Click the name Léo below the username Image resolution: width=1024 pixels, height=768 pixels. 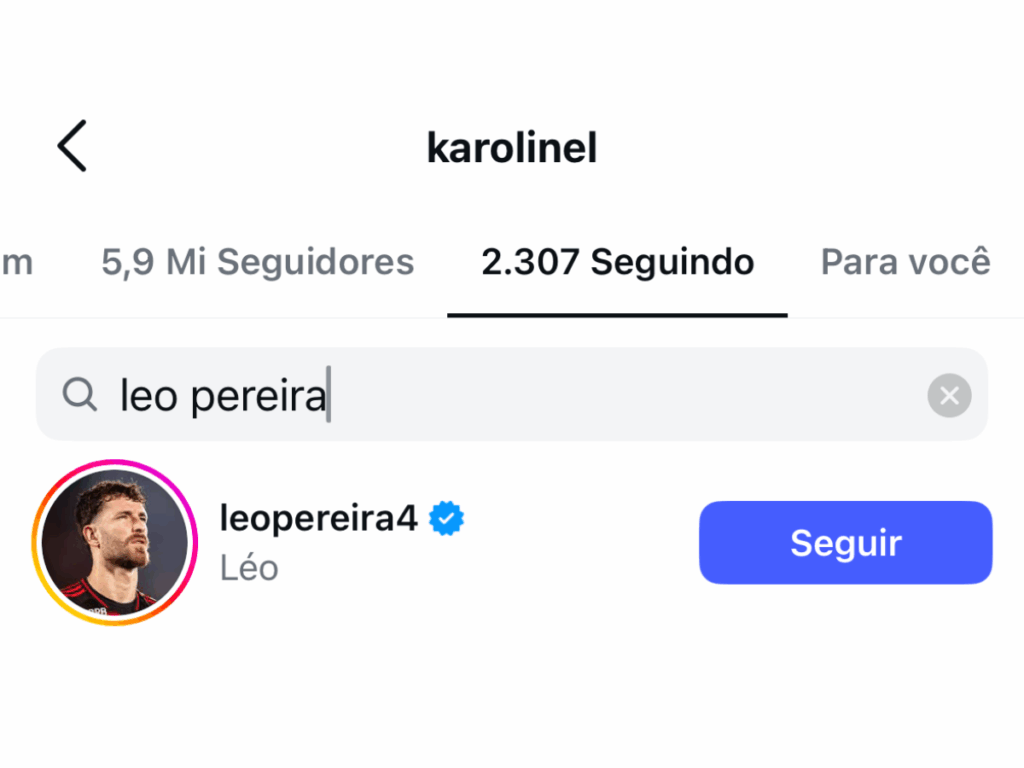tap(248, 567)
